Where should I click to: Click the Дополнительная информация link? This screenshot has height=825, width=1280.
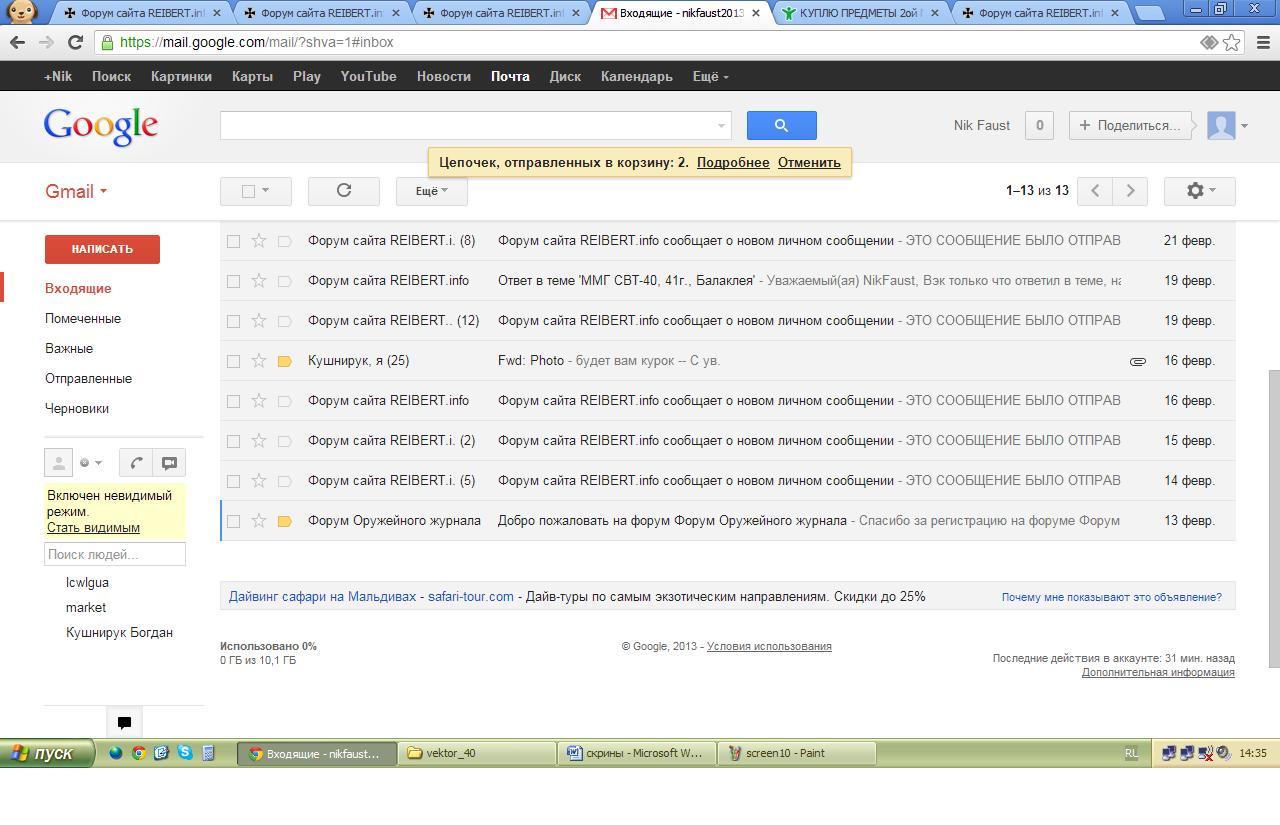click(x=1158, y=673)
